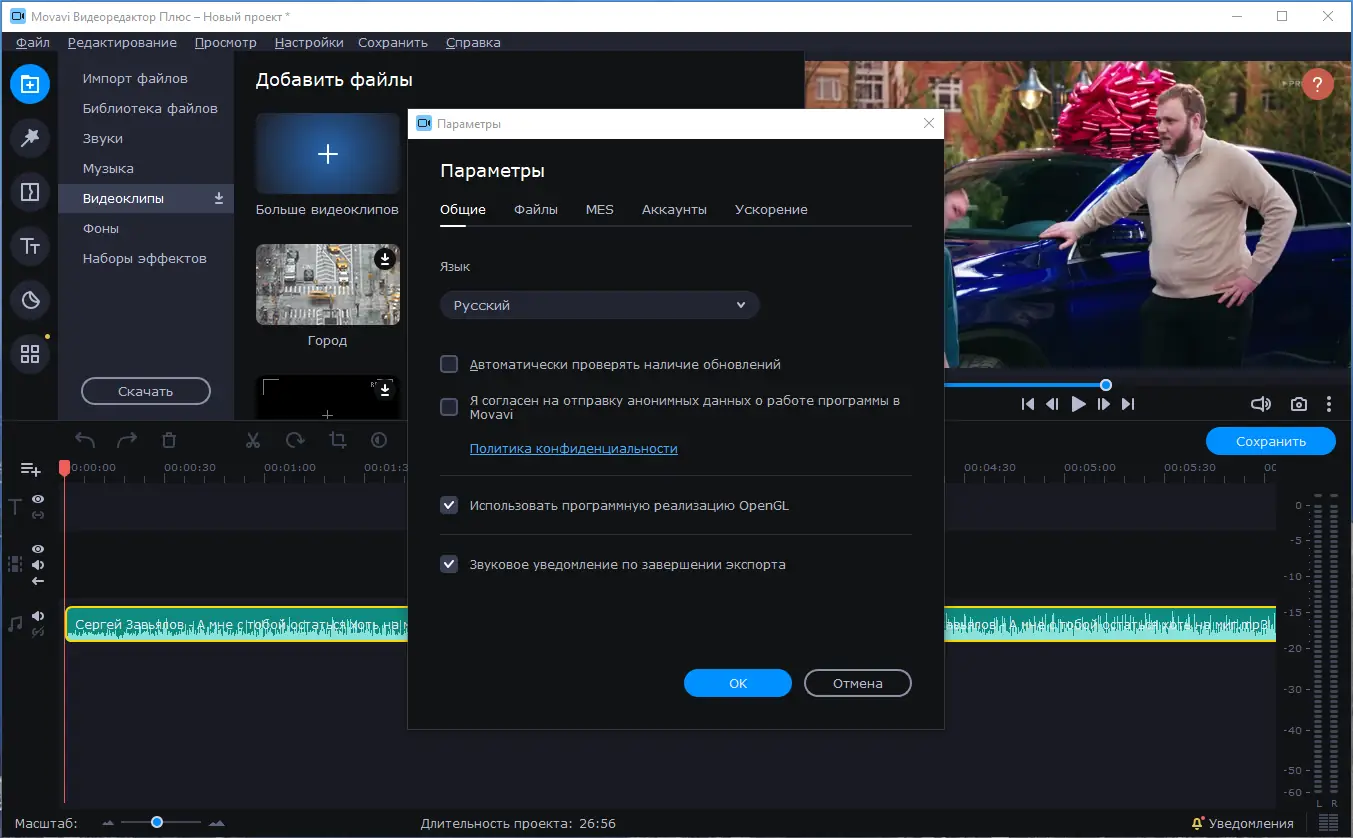This screenshot has height=838, width=1353.
Task: Hide the title track with the eye toggle
Action: pyautogui.click(x=37, y=499)
